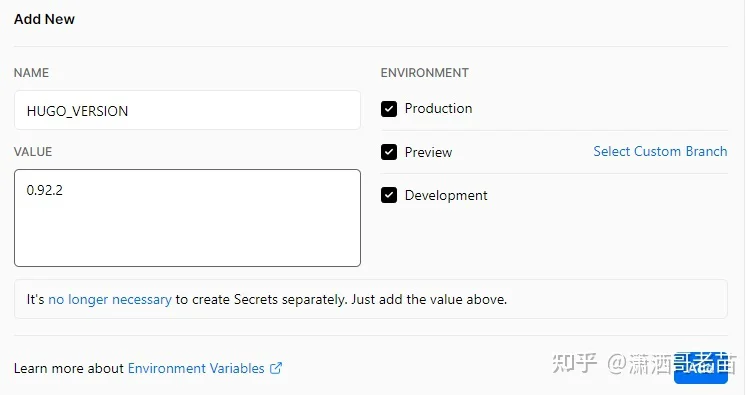Open the Select Custom Branch link
Screen dimensions: 756x395
click(660, 151)
